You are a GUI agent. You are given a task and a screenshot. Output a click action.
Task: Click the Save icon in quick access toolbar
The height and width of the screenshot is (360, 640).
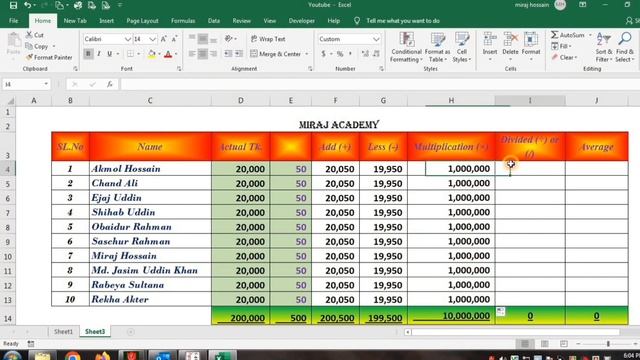(13, 5)
